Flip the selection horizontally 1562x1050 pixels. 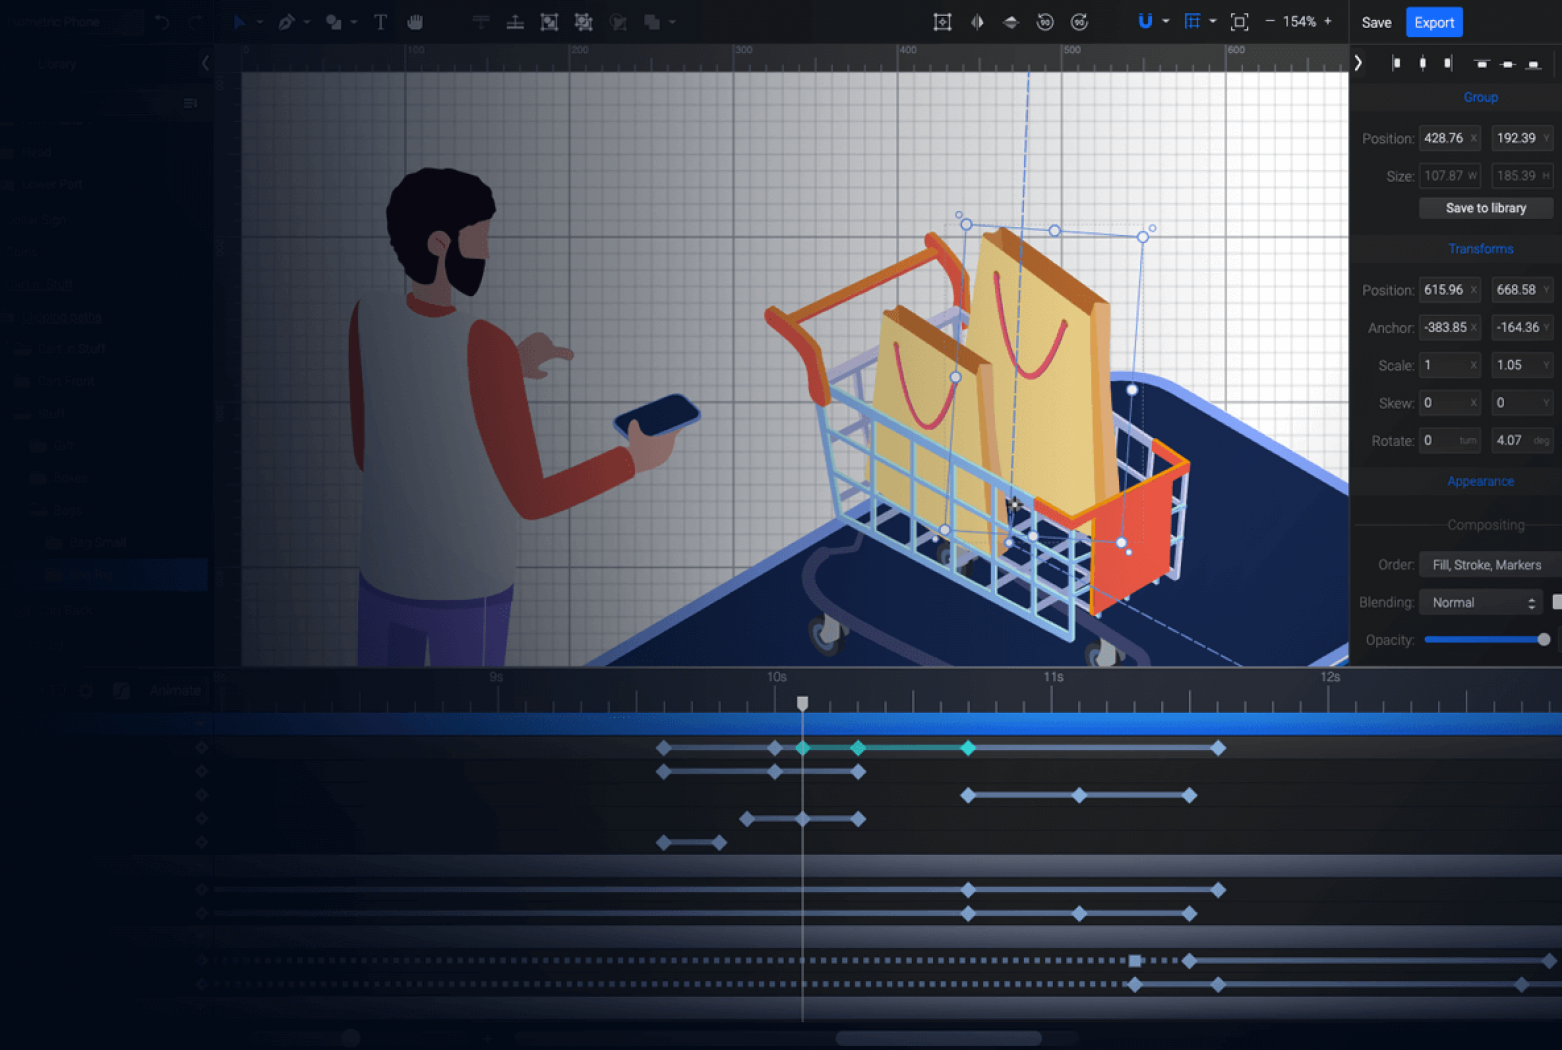tap(977, 22)
